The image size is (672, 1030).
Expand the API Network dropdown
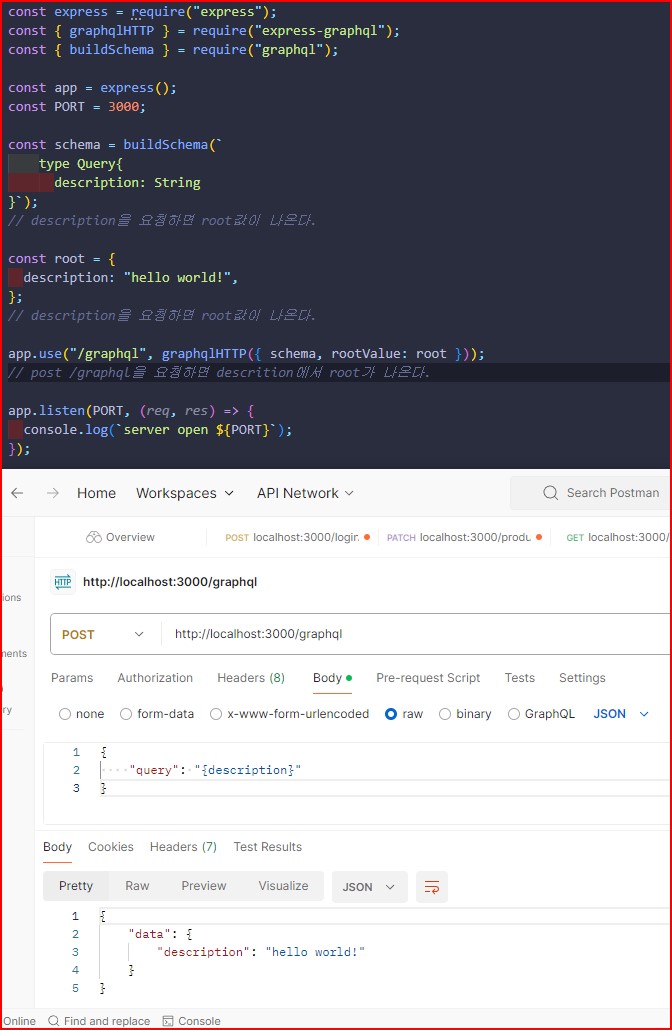coord(305,493)
